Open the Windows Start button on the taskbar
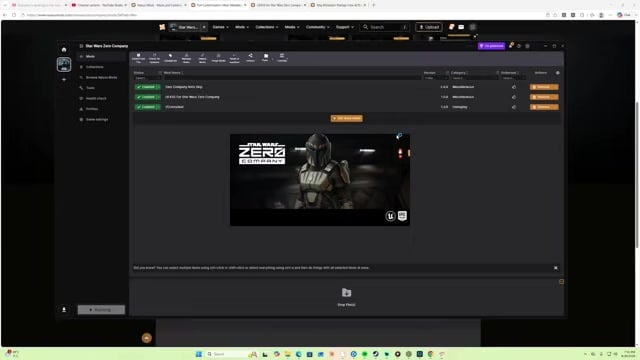 [199, 354]
